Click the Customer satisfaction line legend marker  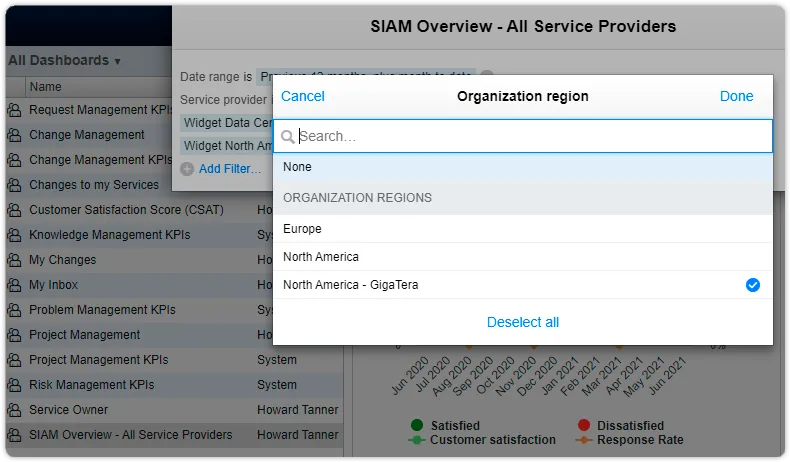[x=417, y=440]
